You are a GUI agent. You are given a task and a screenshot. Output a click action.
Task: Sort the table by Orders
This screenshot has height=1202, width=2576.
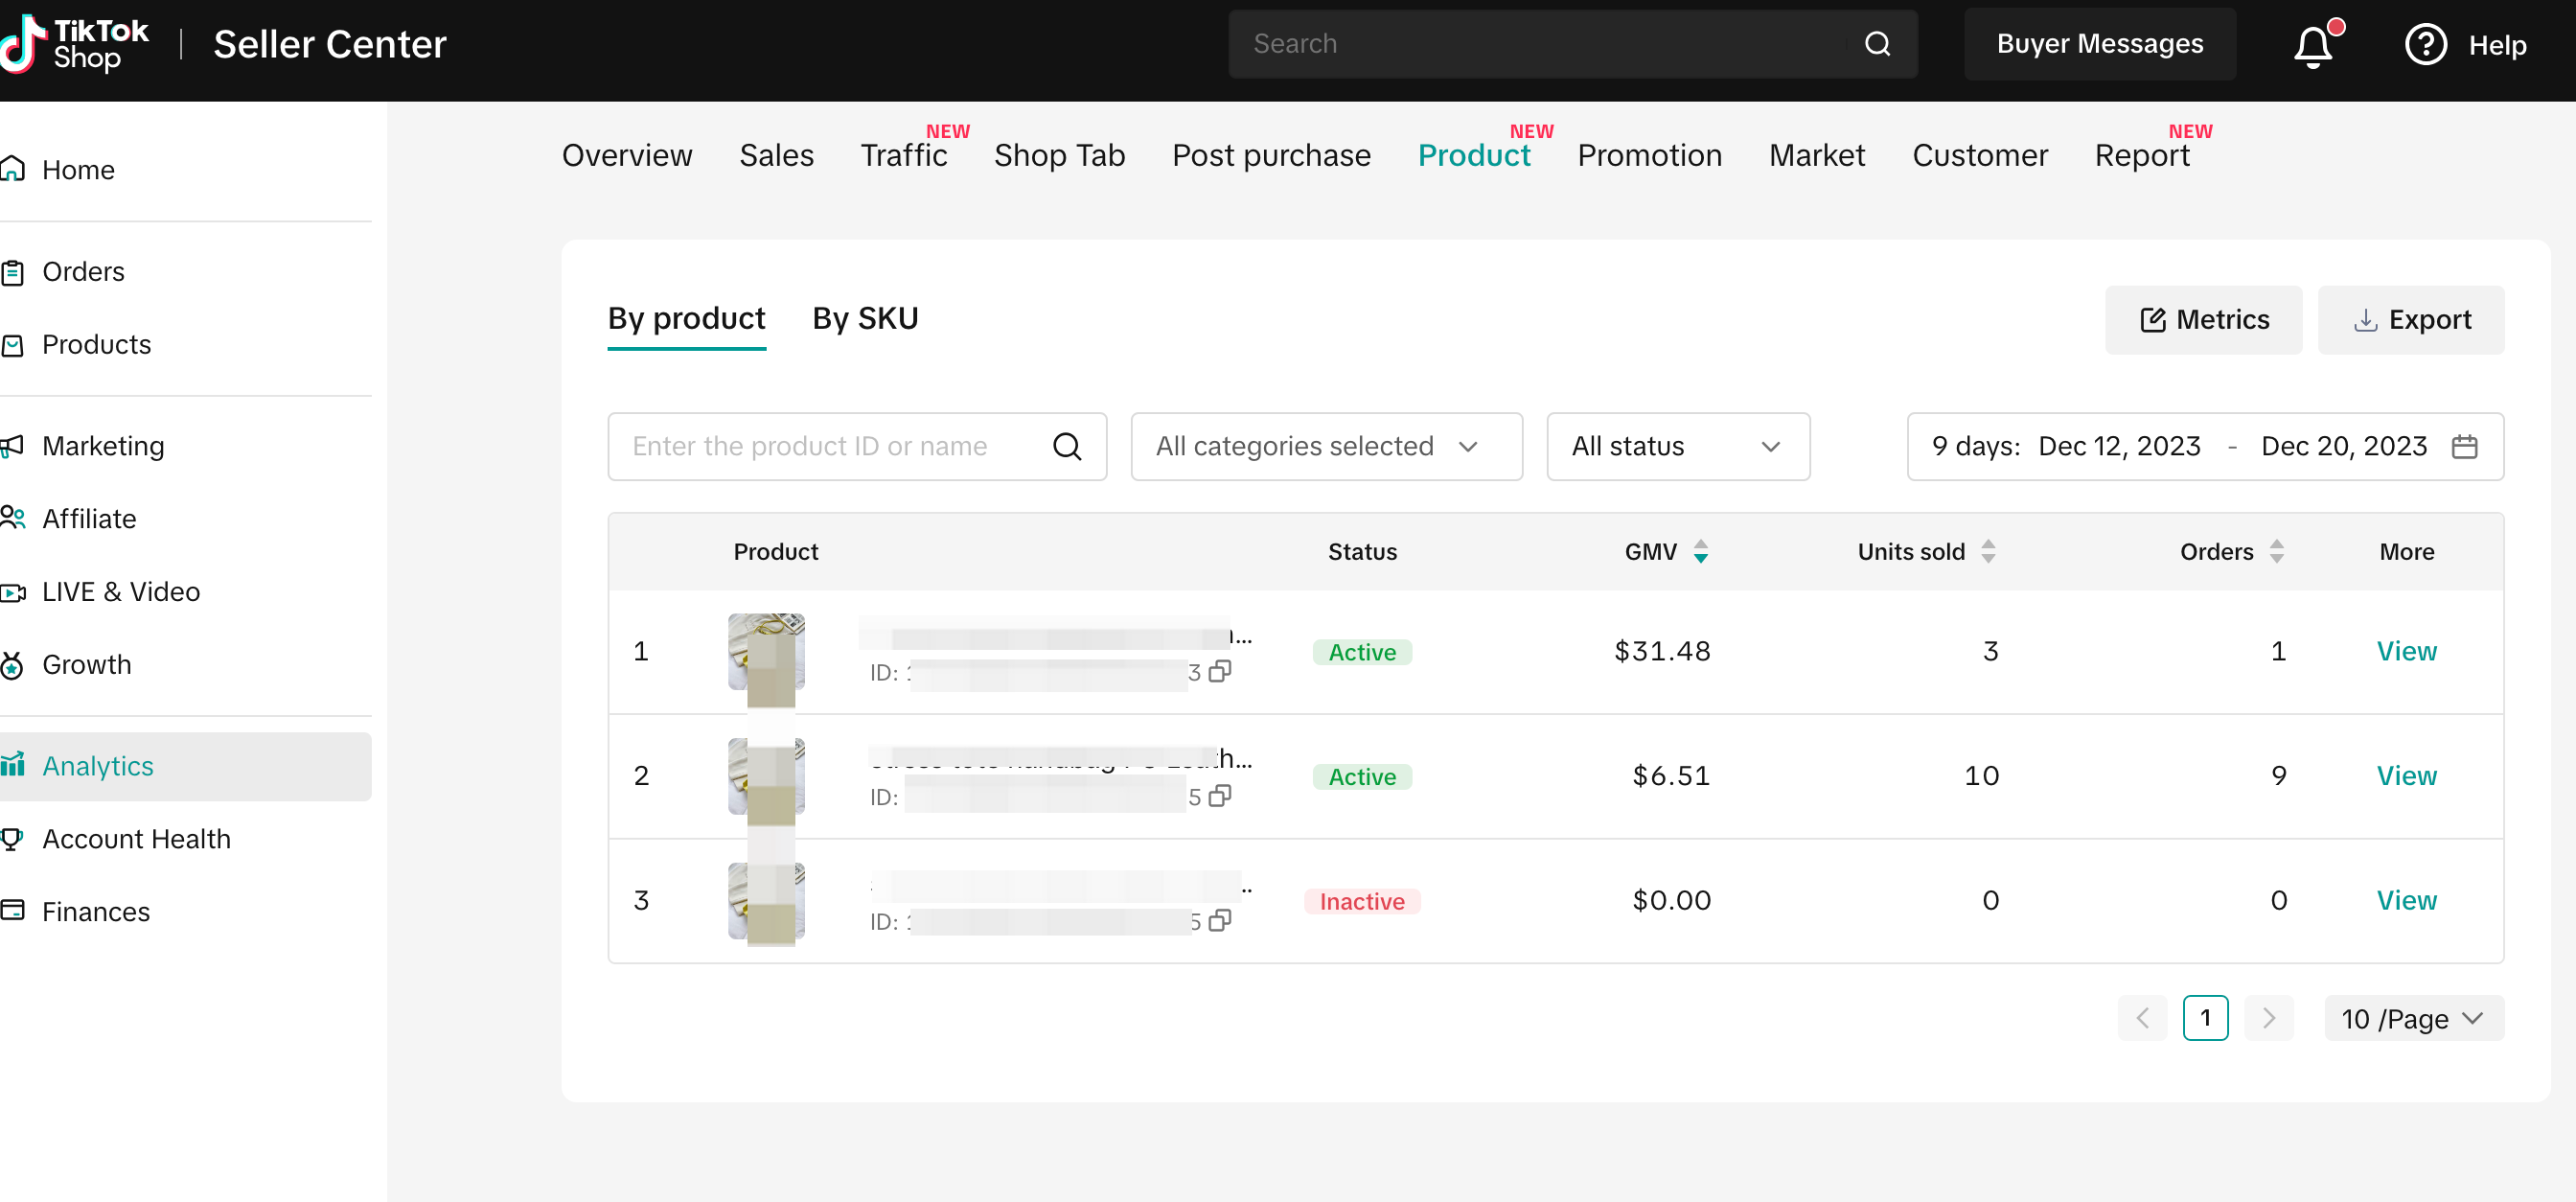[x=2276, y=552]
